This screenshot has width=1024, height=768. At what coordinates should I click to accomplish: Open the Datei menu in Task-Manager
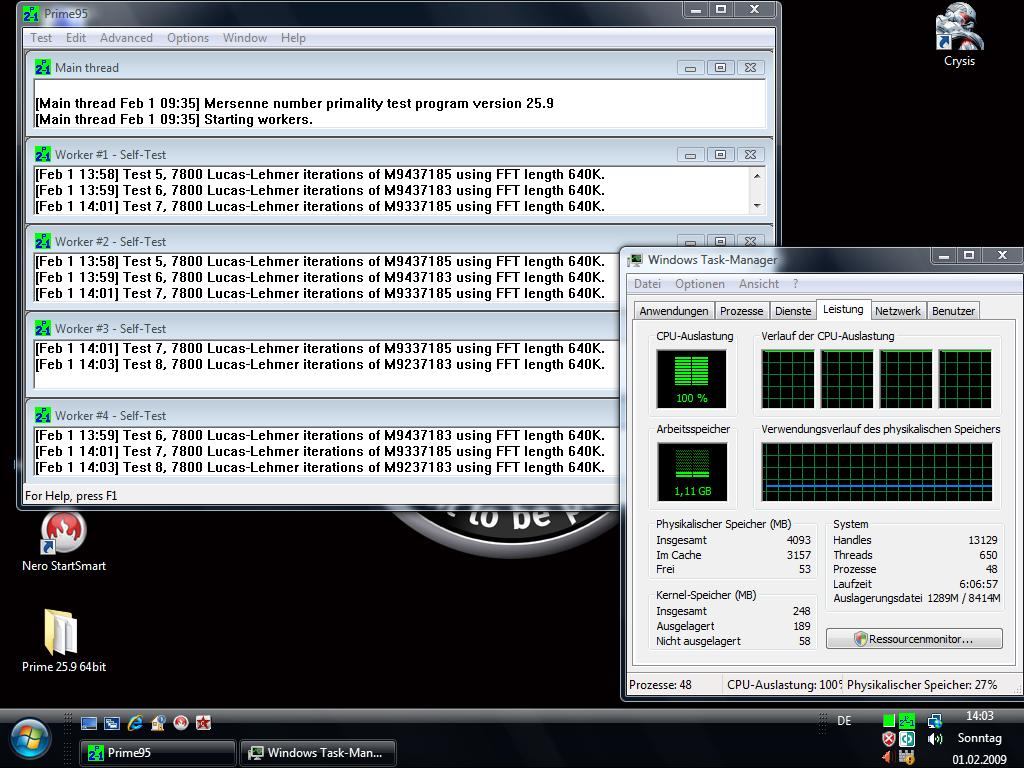647,284
